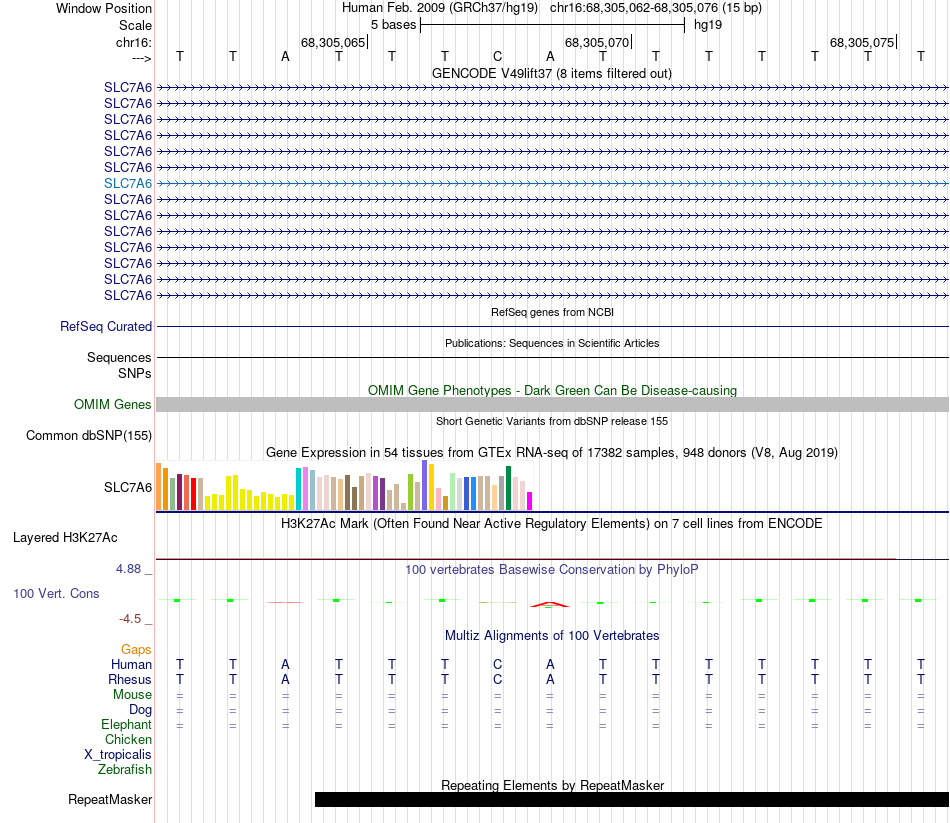The image size is (950, 823).
Task: Click the Common dbSNP(155) label
Action: pyautogui.click(x=88, y=435)
